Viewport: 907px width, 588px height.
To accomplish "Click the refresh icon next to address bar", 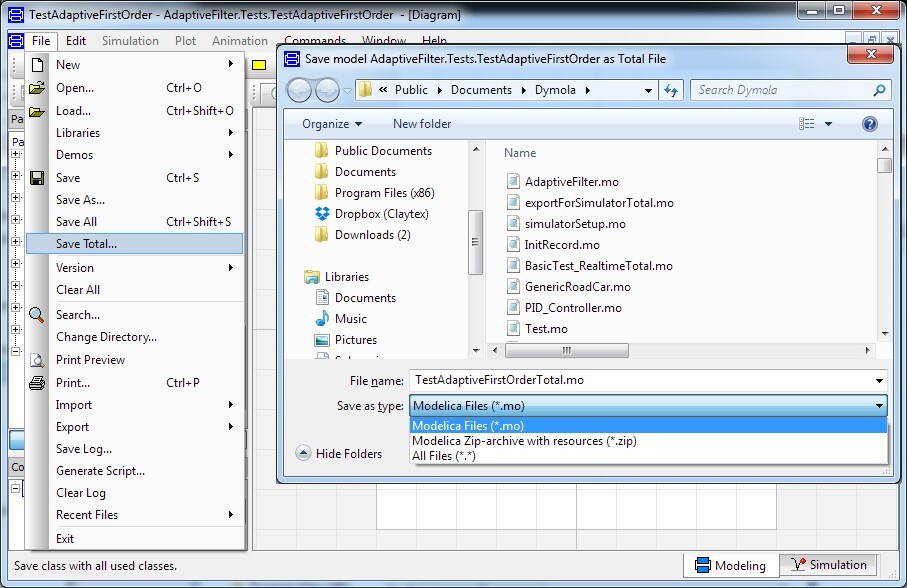I will 671,90.
